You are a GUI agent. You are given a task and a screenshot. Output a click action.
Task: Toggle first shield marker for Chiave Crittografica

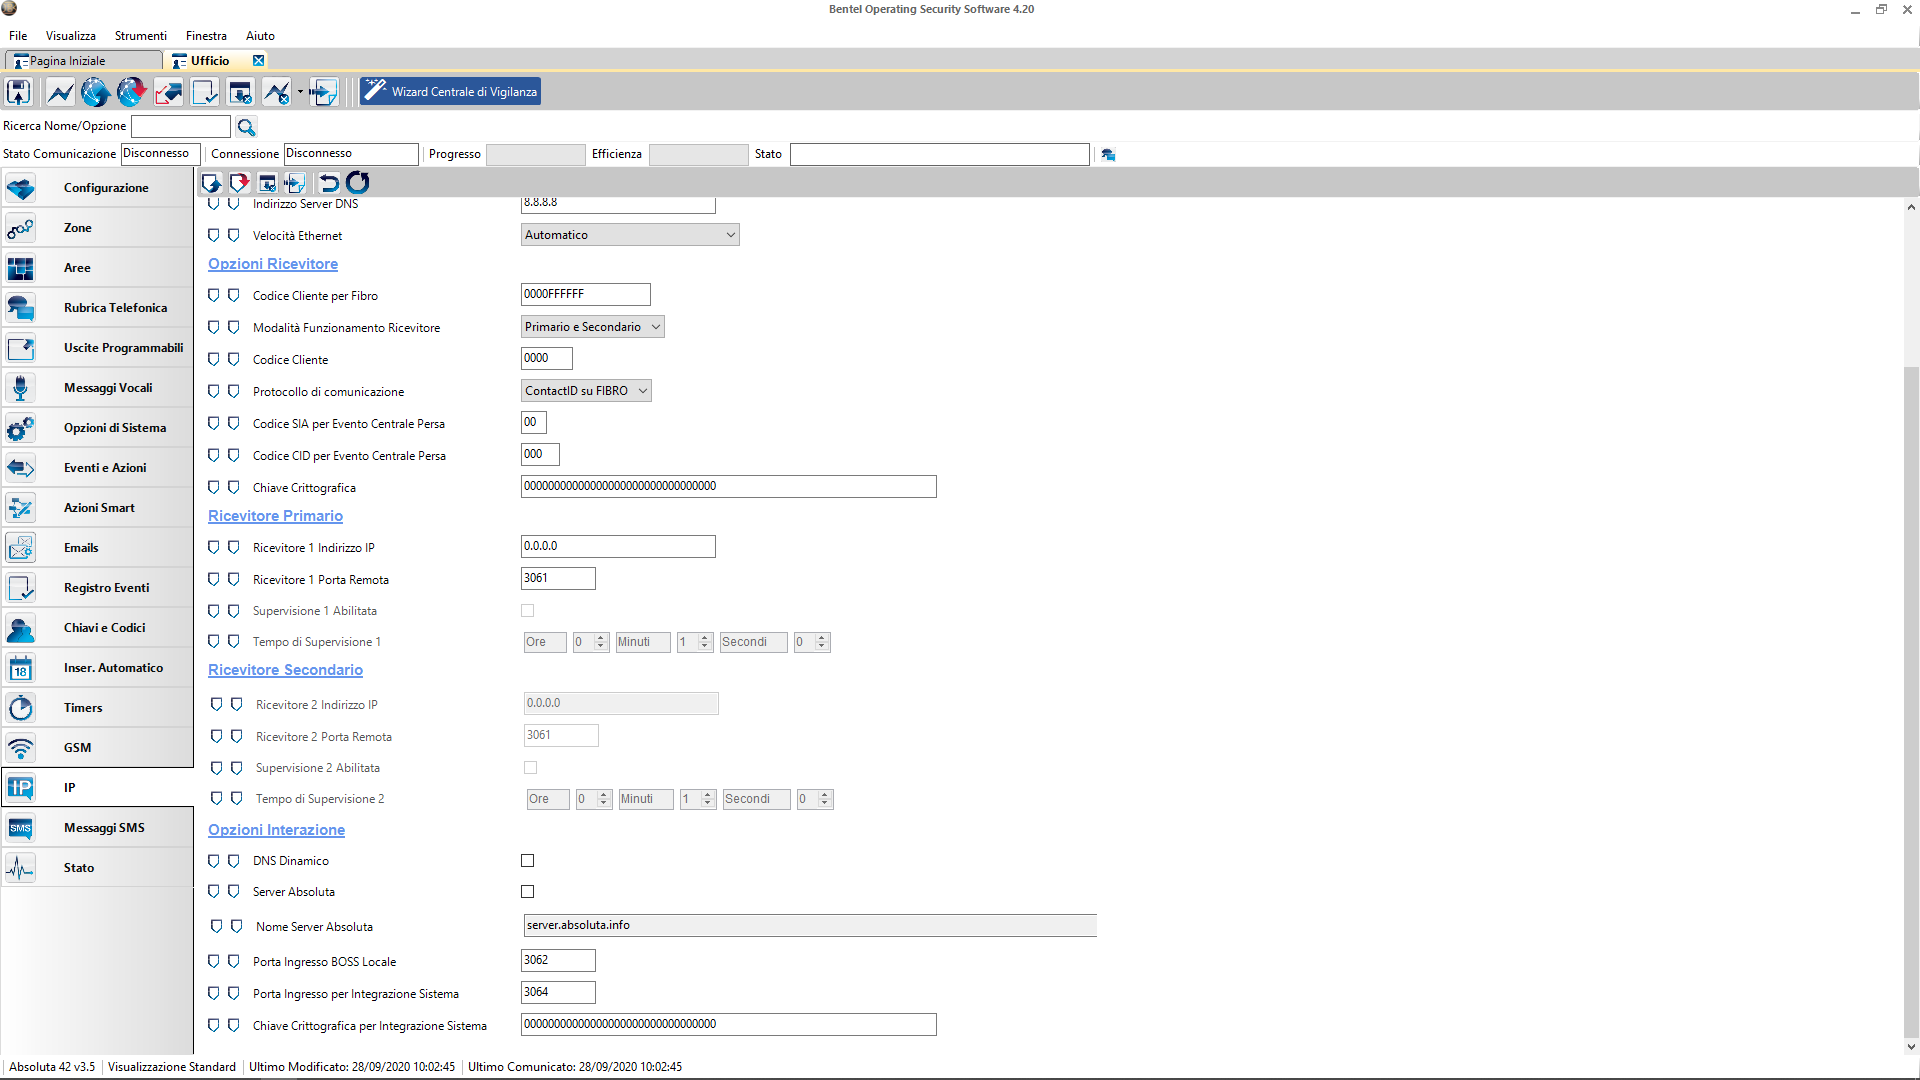[213, 487]
